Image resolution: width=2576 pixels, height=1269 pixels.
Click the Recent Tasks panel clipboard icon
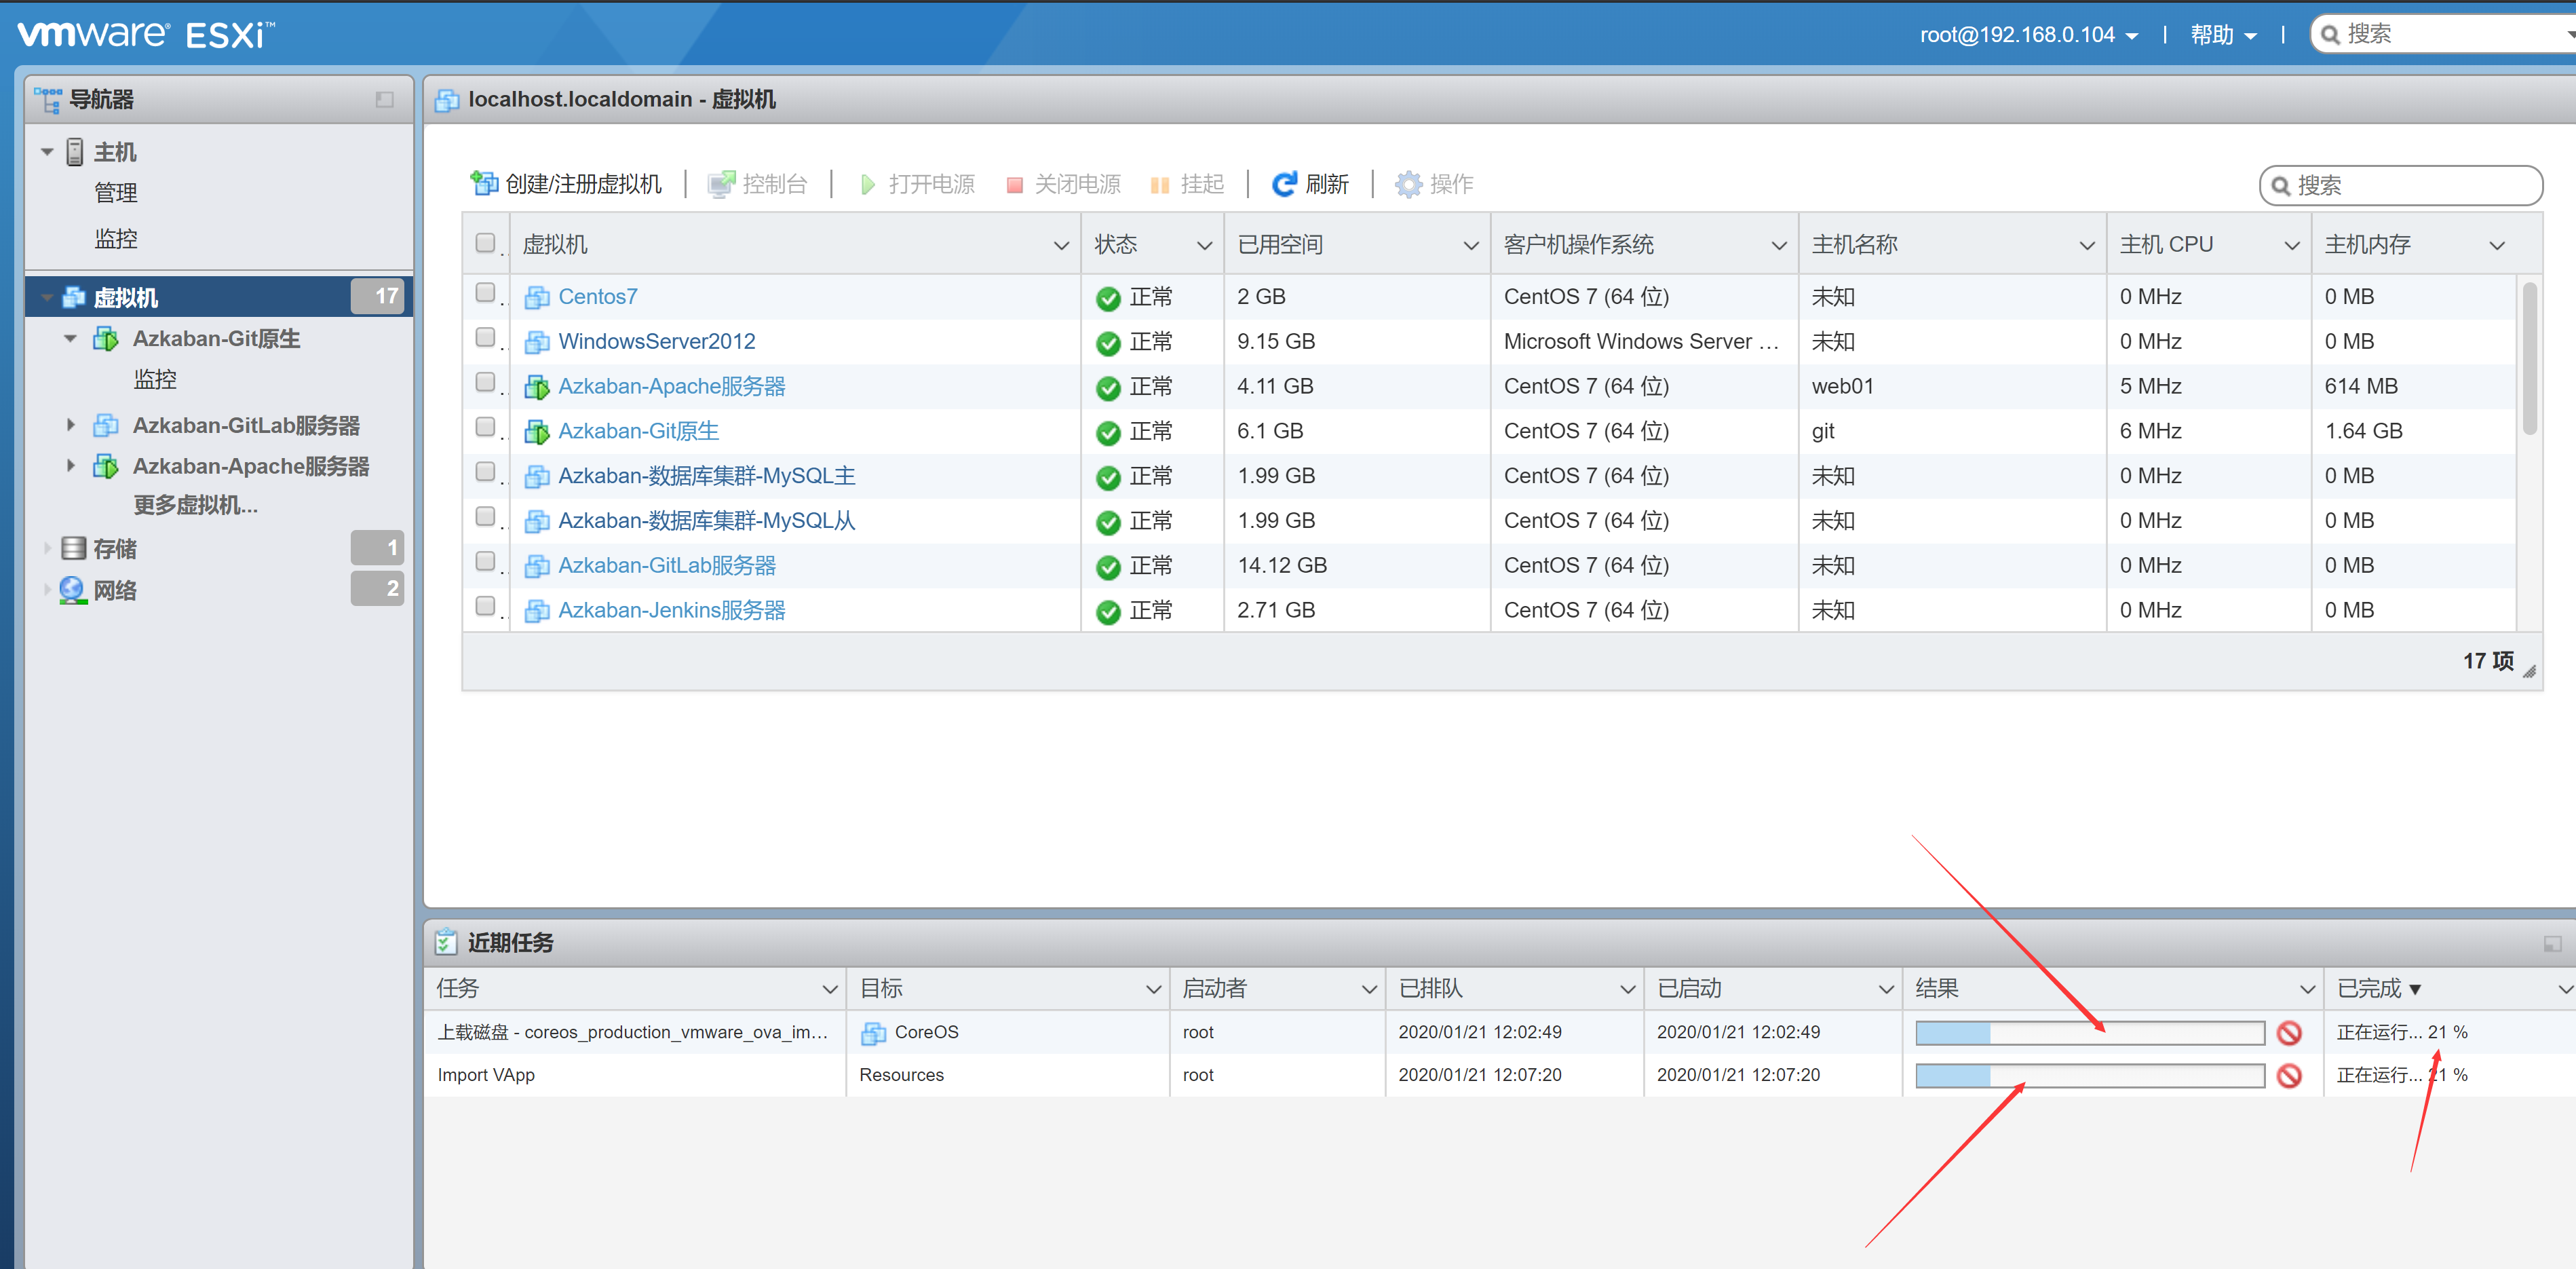pos(446,942)
